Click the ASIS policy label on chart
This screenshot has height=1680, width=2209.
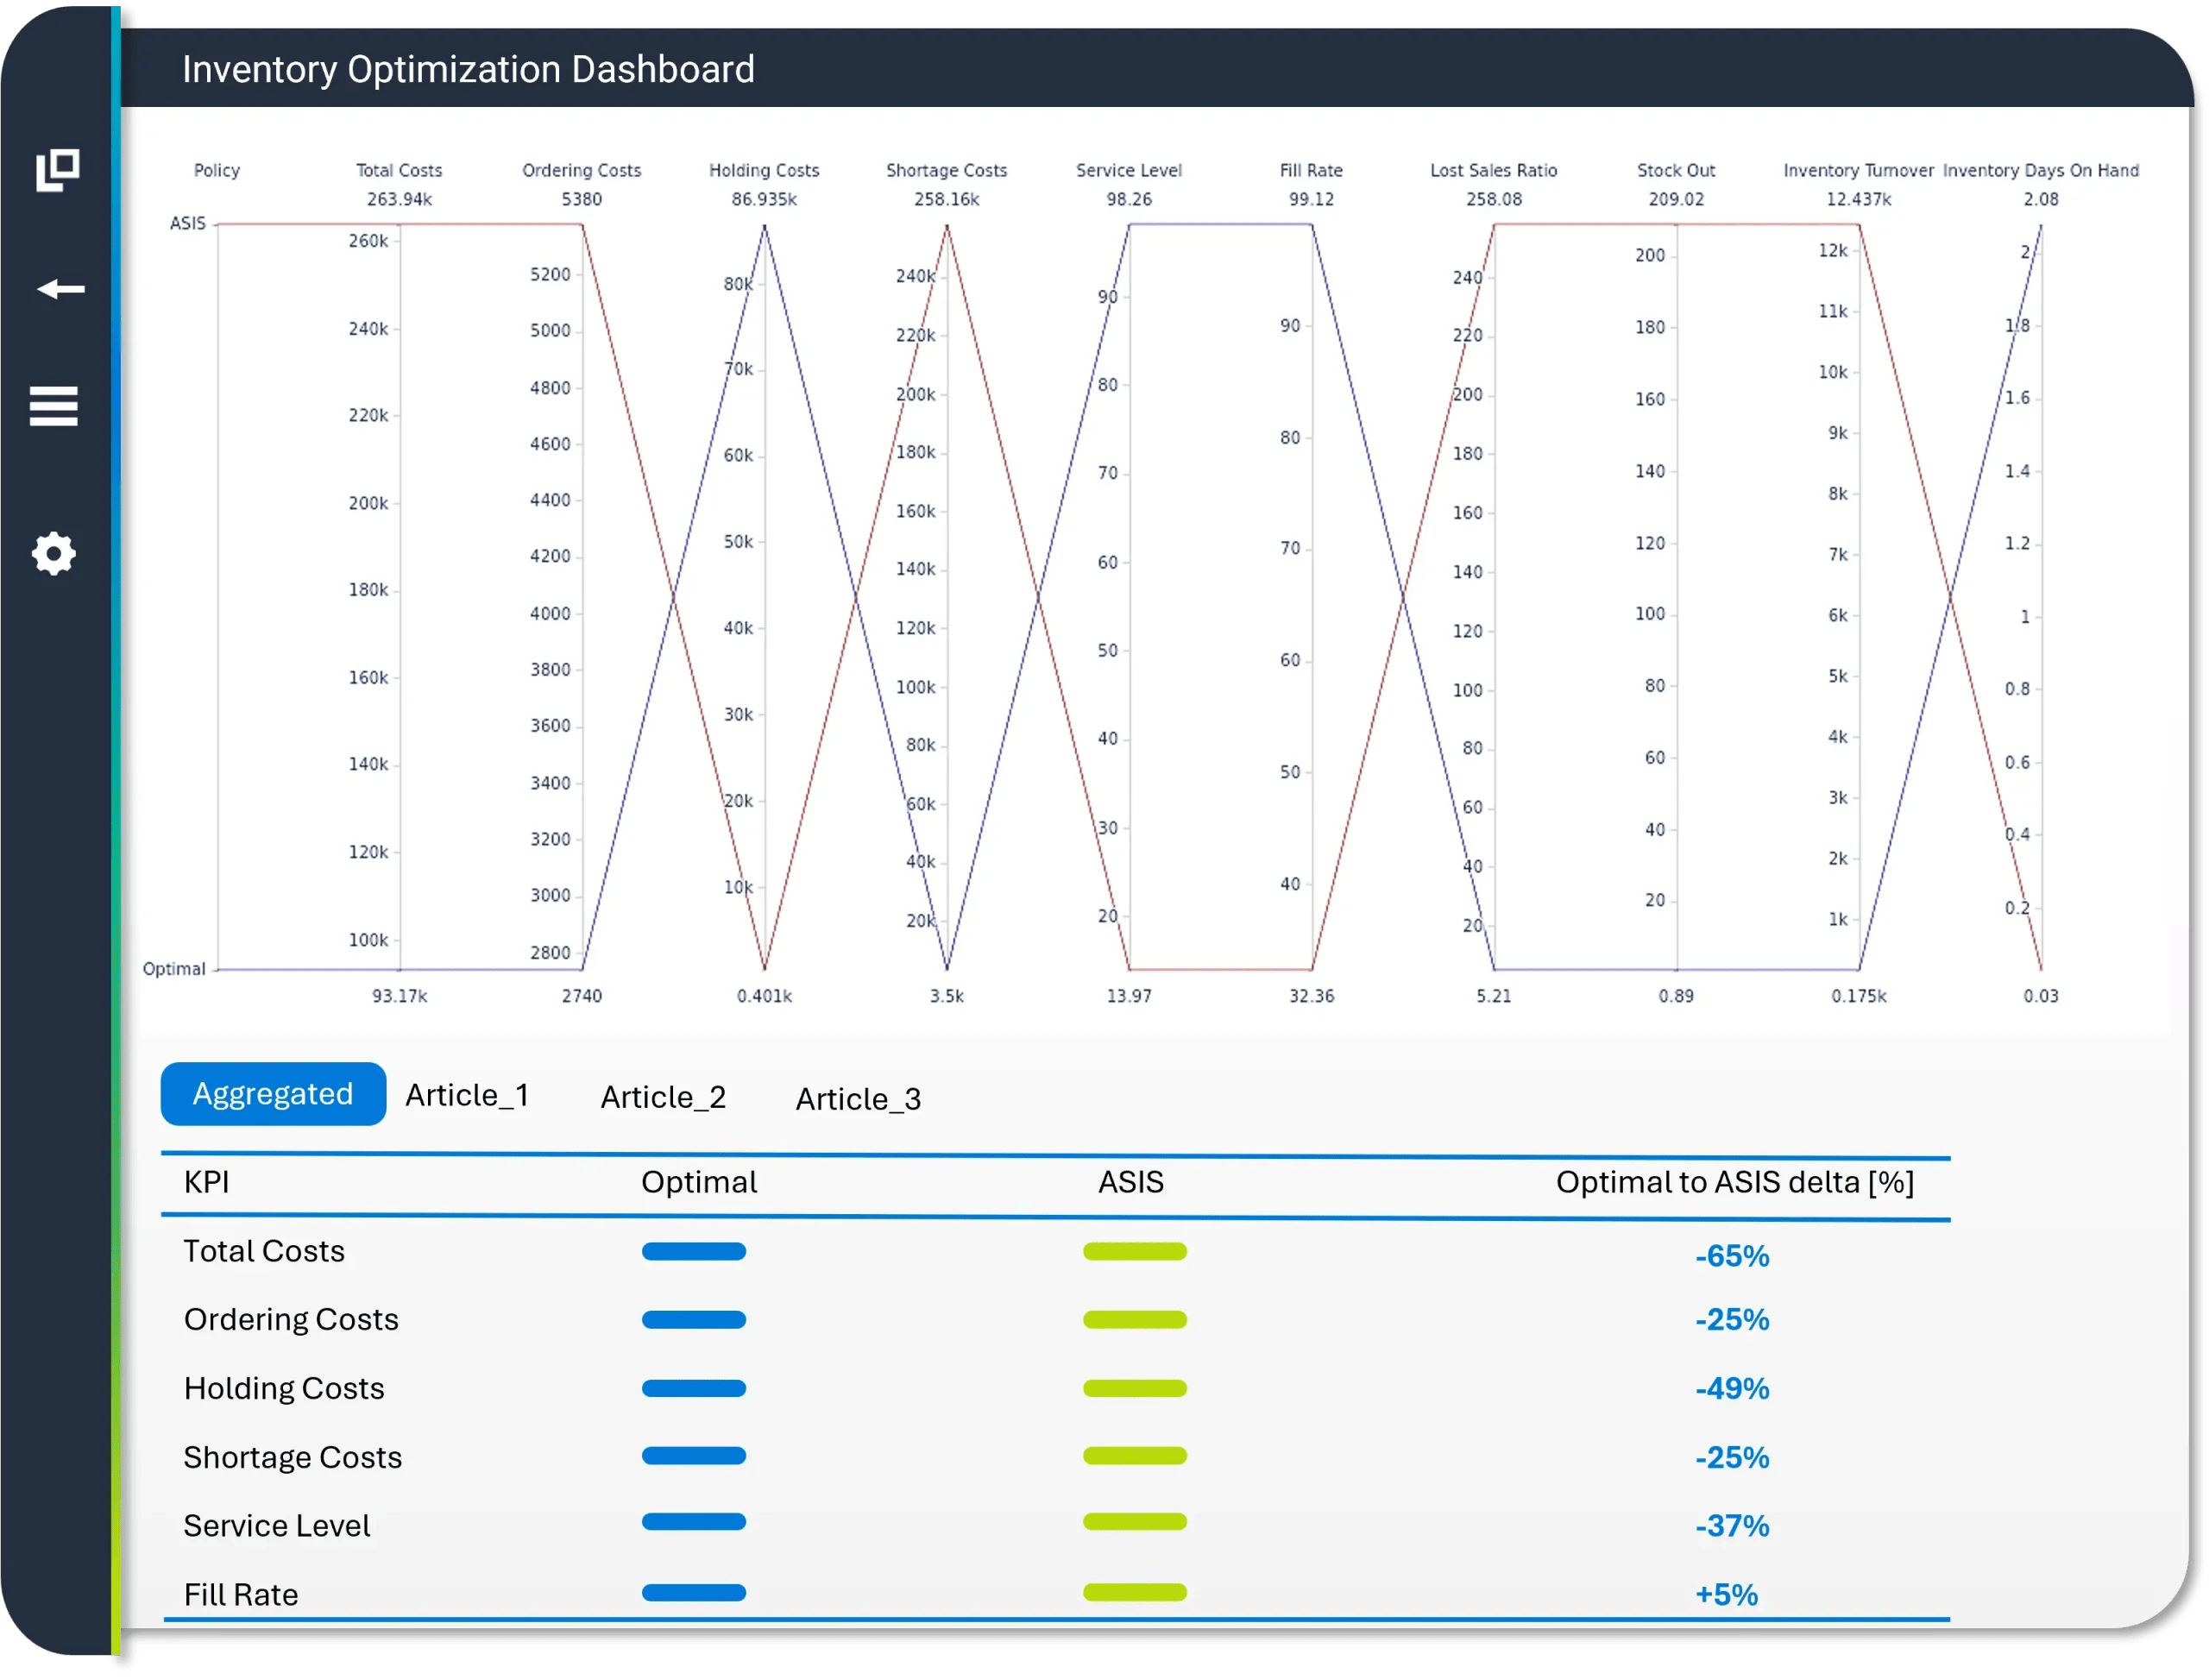click(187, 223)
